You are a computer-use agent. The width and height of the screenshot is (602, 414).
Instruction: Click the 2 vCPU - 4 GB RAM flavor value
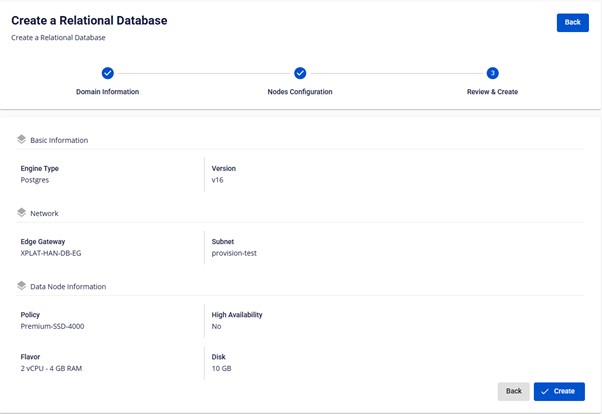tap(51, 368)
